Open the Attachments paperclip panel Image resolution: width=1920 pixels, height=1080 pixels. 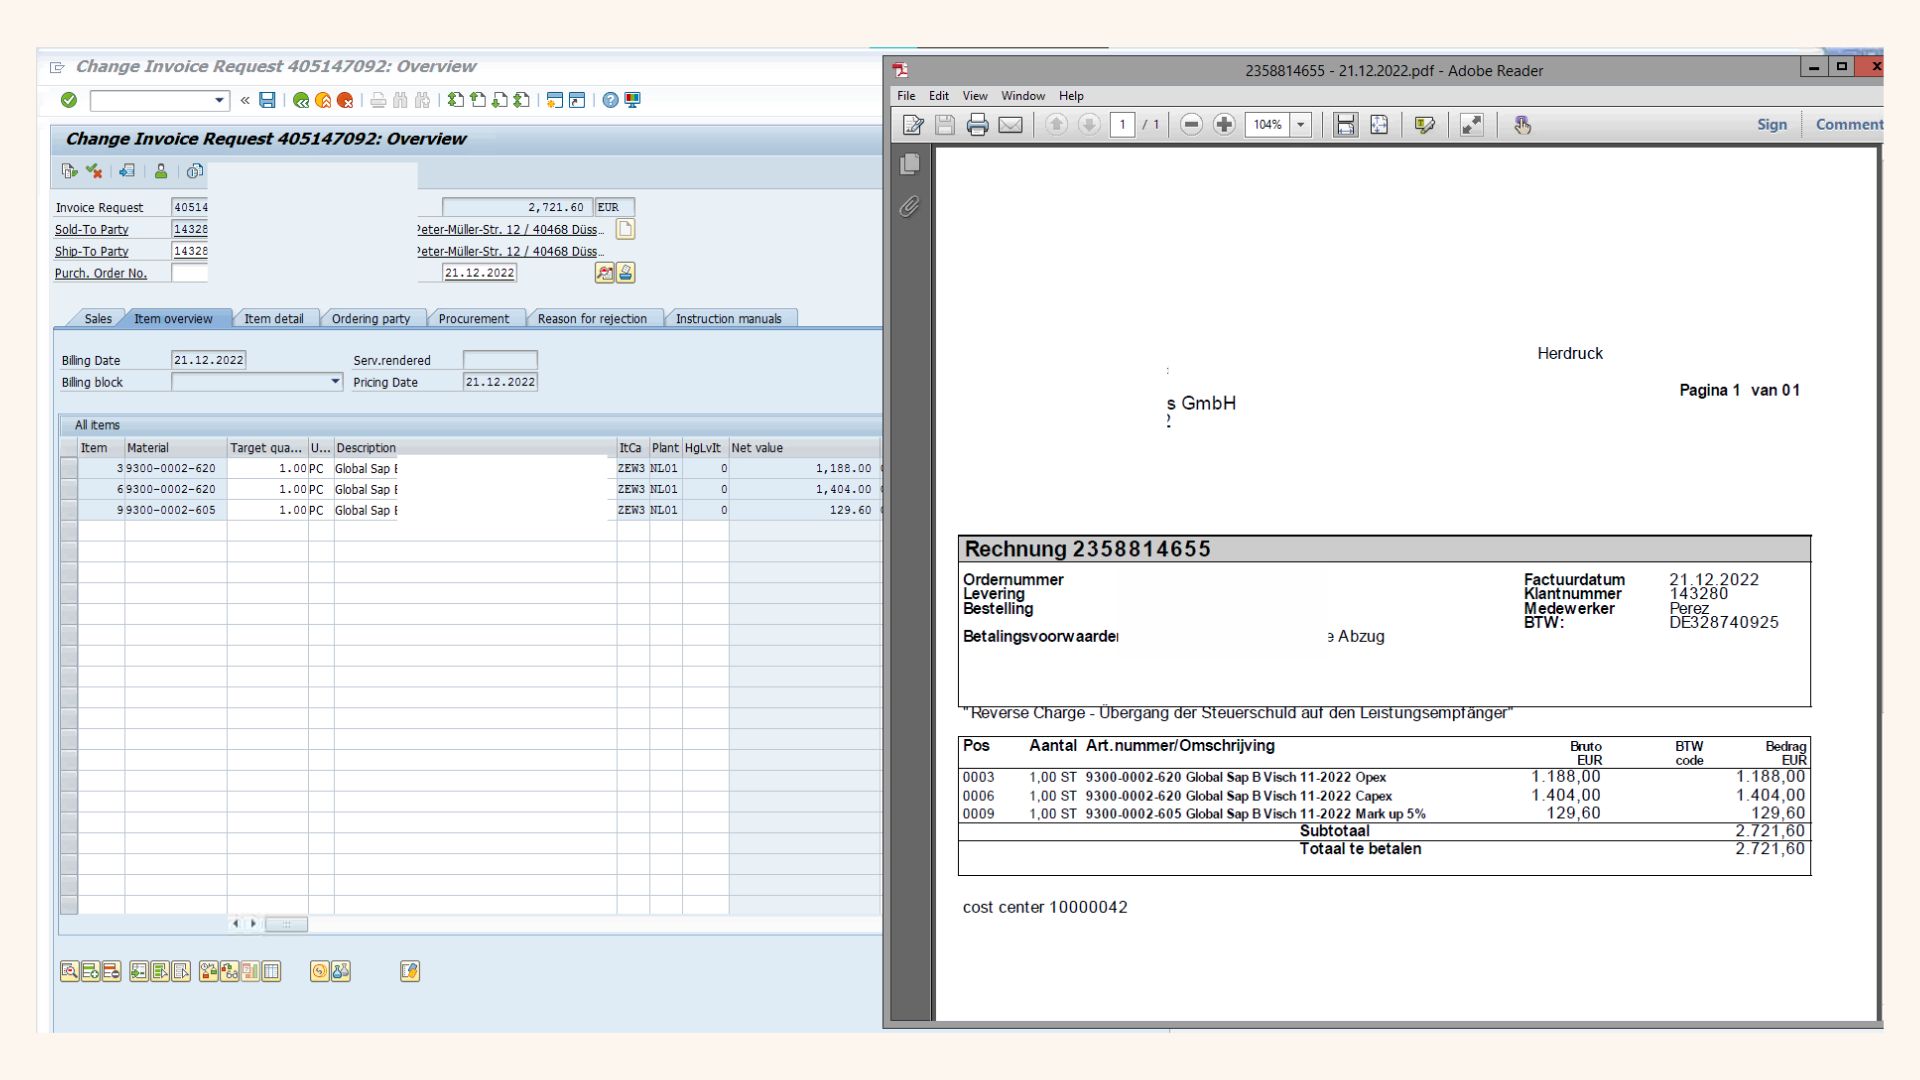point(909,207)
